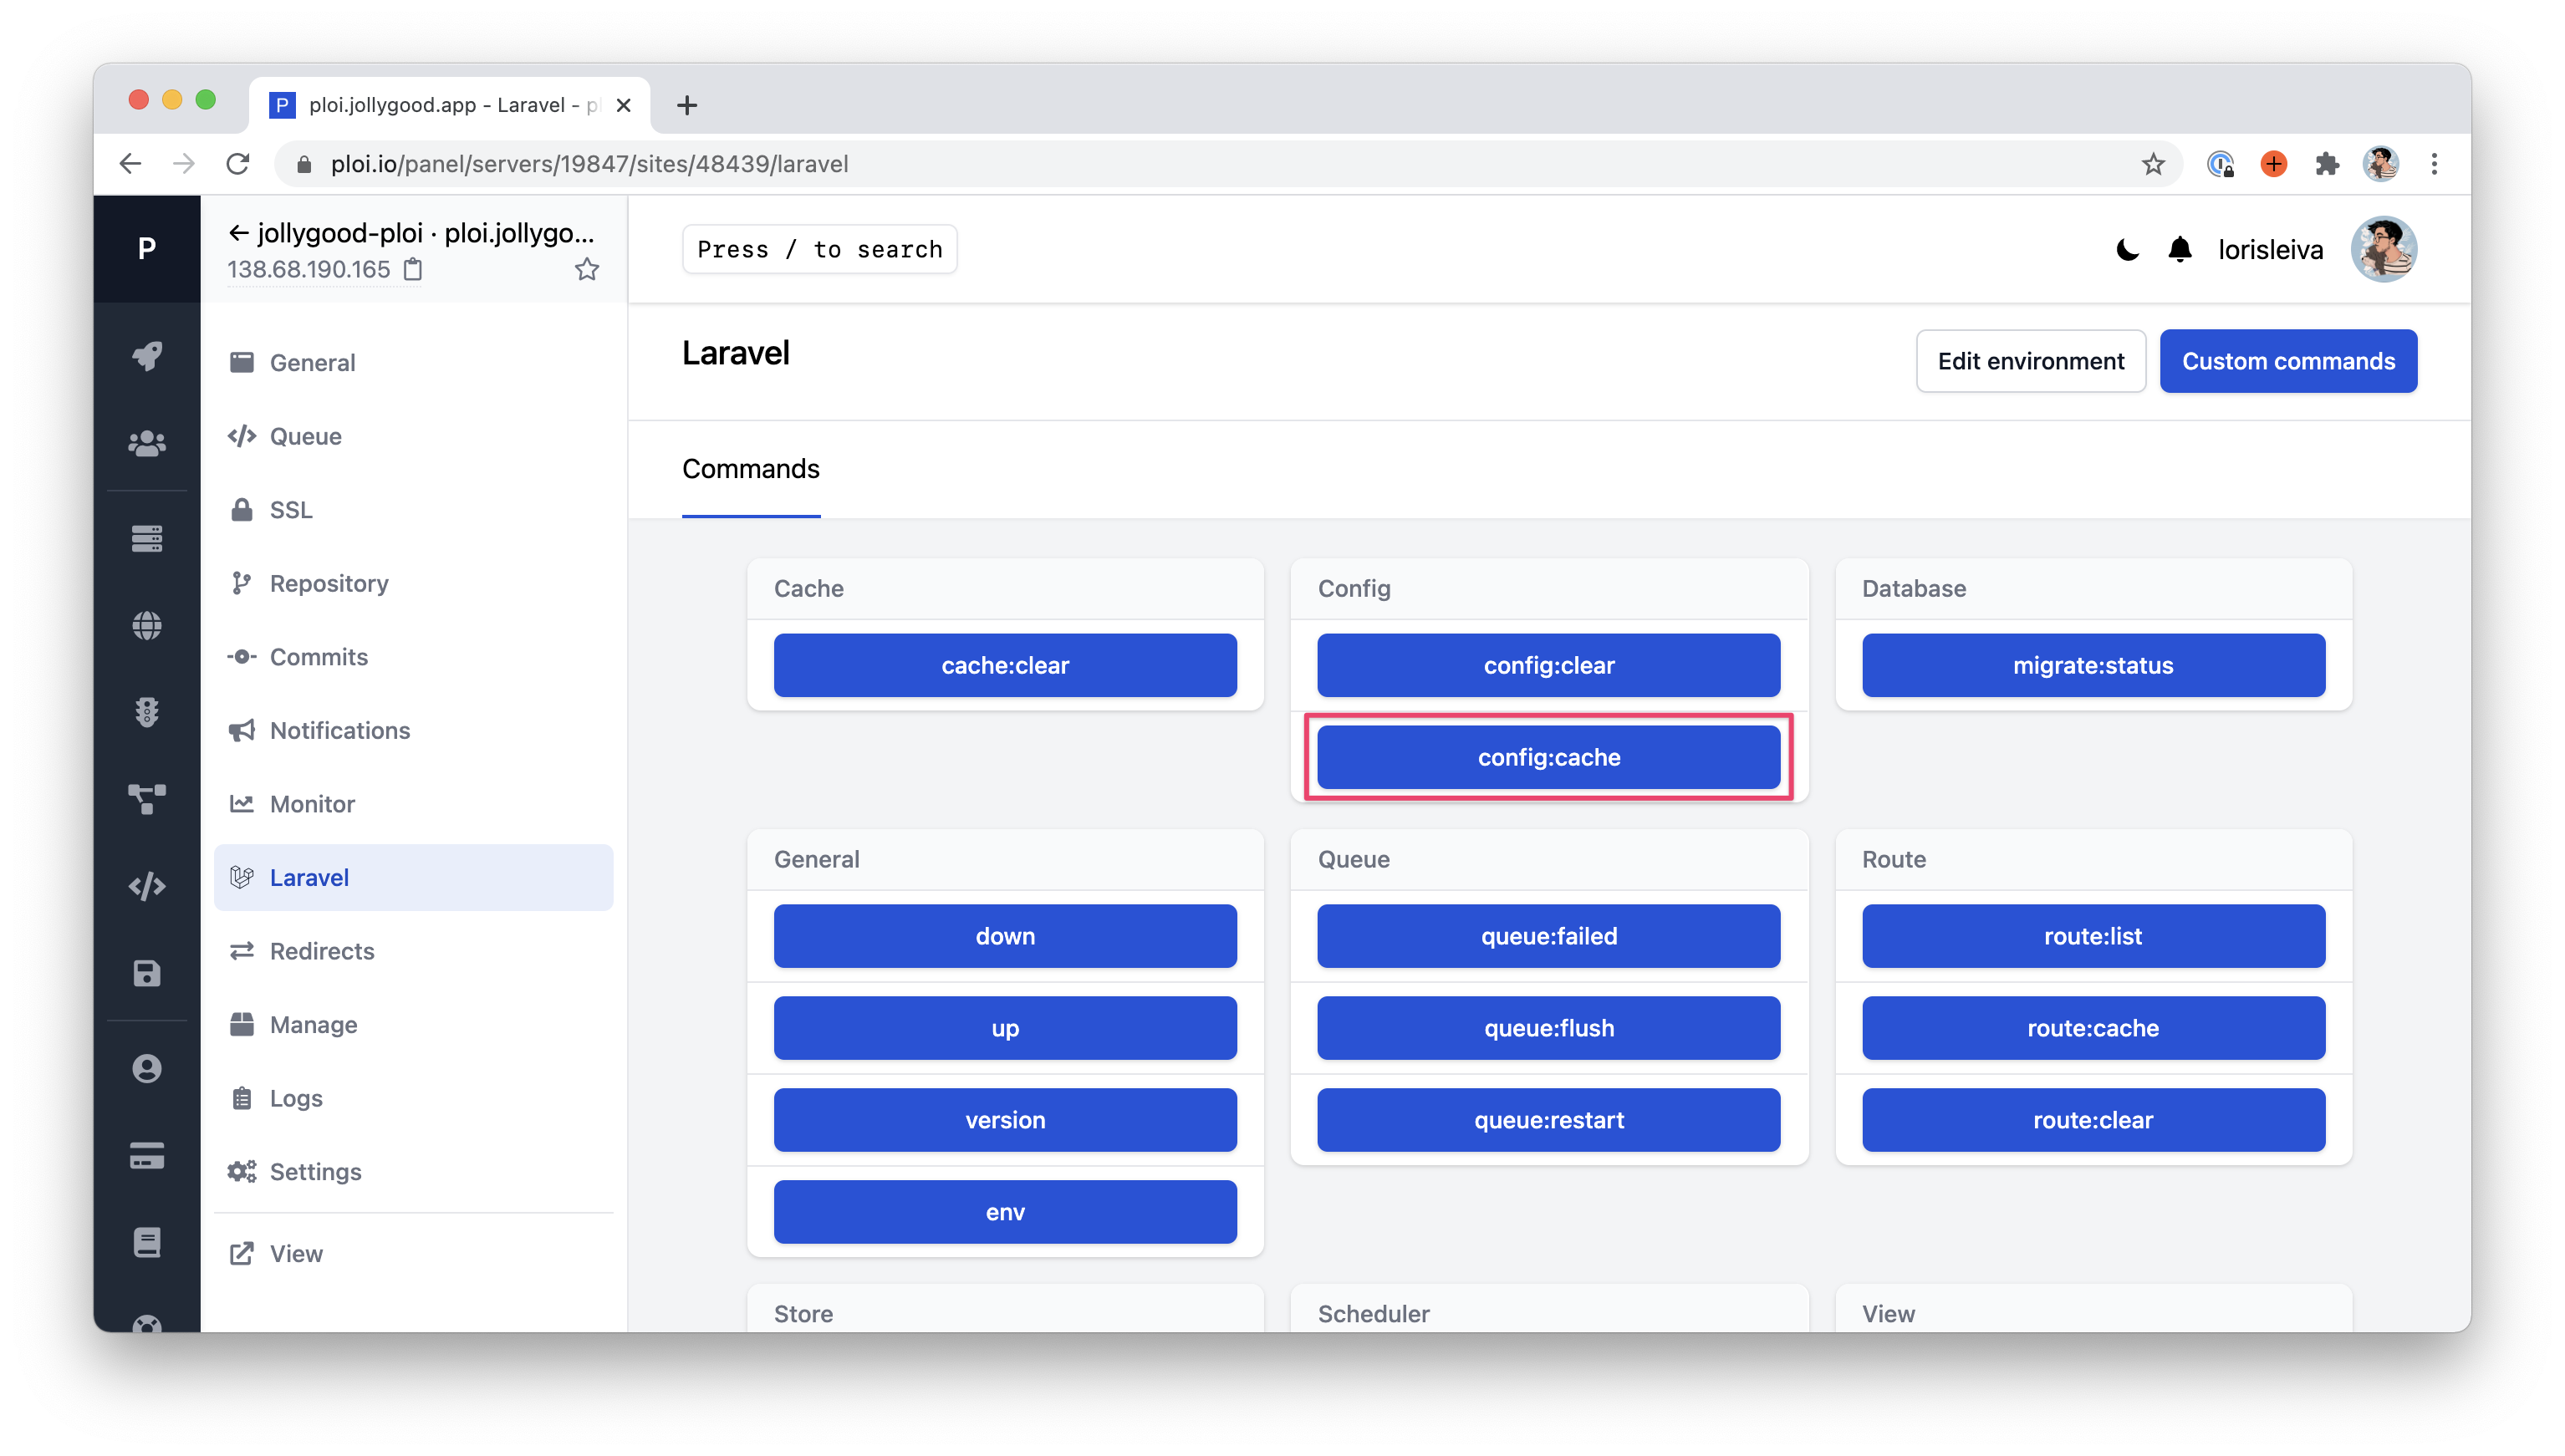The height and width of the screenshot is (1456, 2565).
Task: Open the Repository menu item
Action: click(413, 583)
